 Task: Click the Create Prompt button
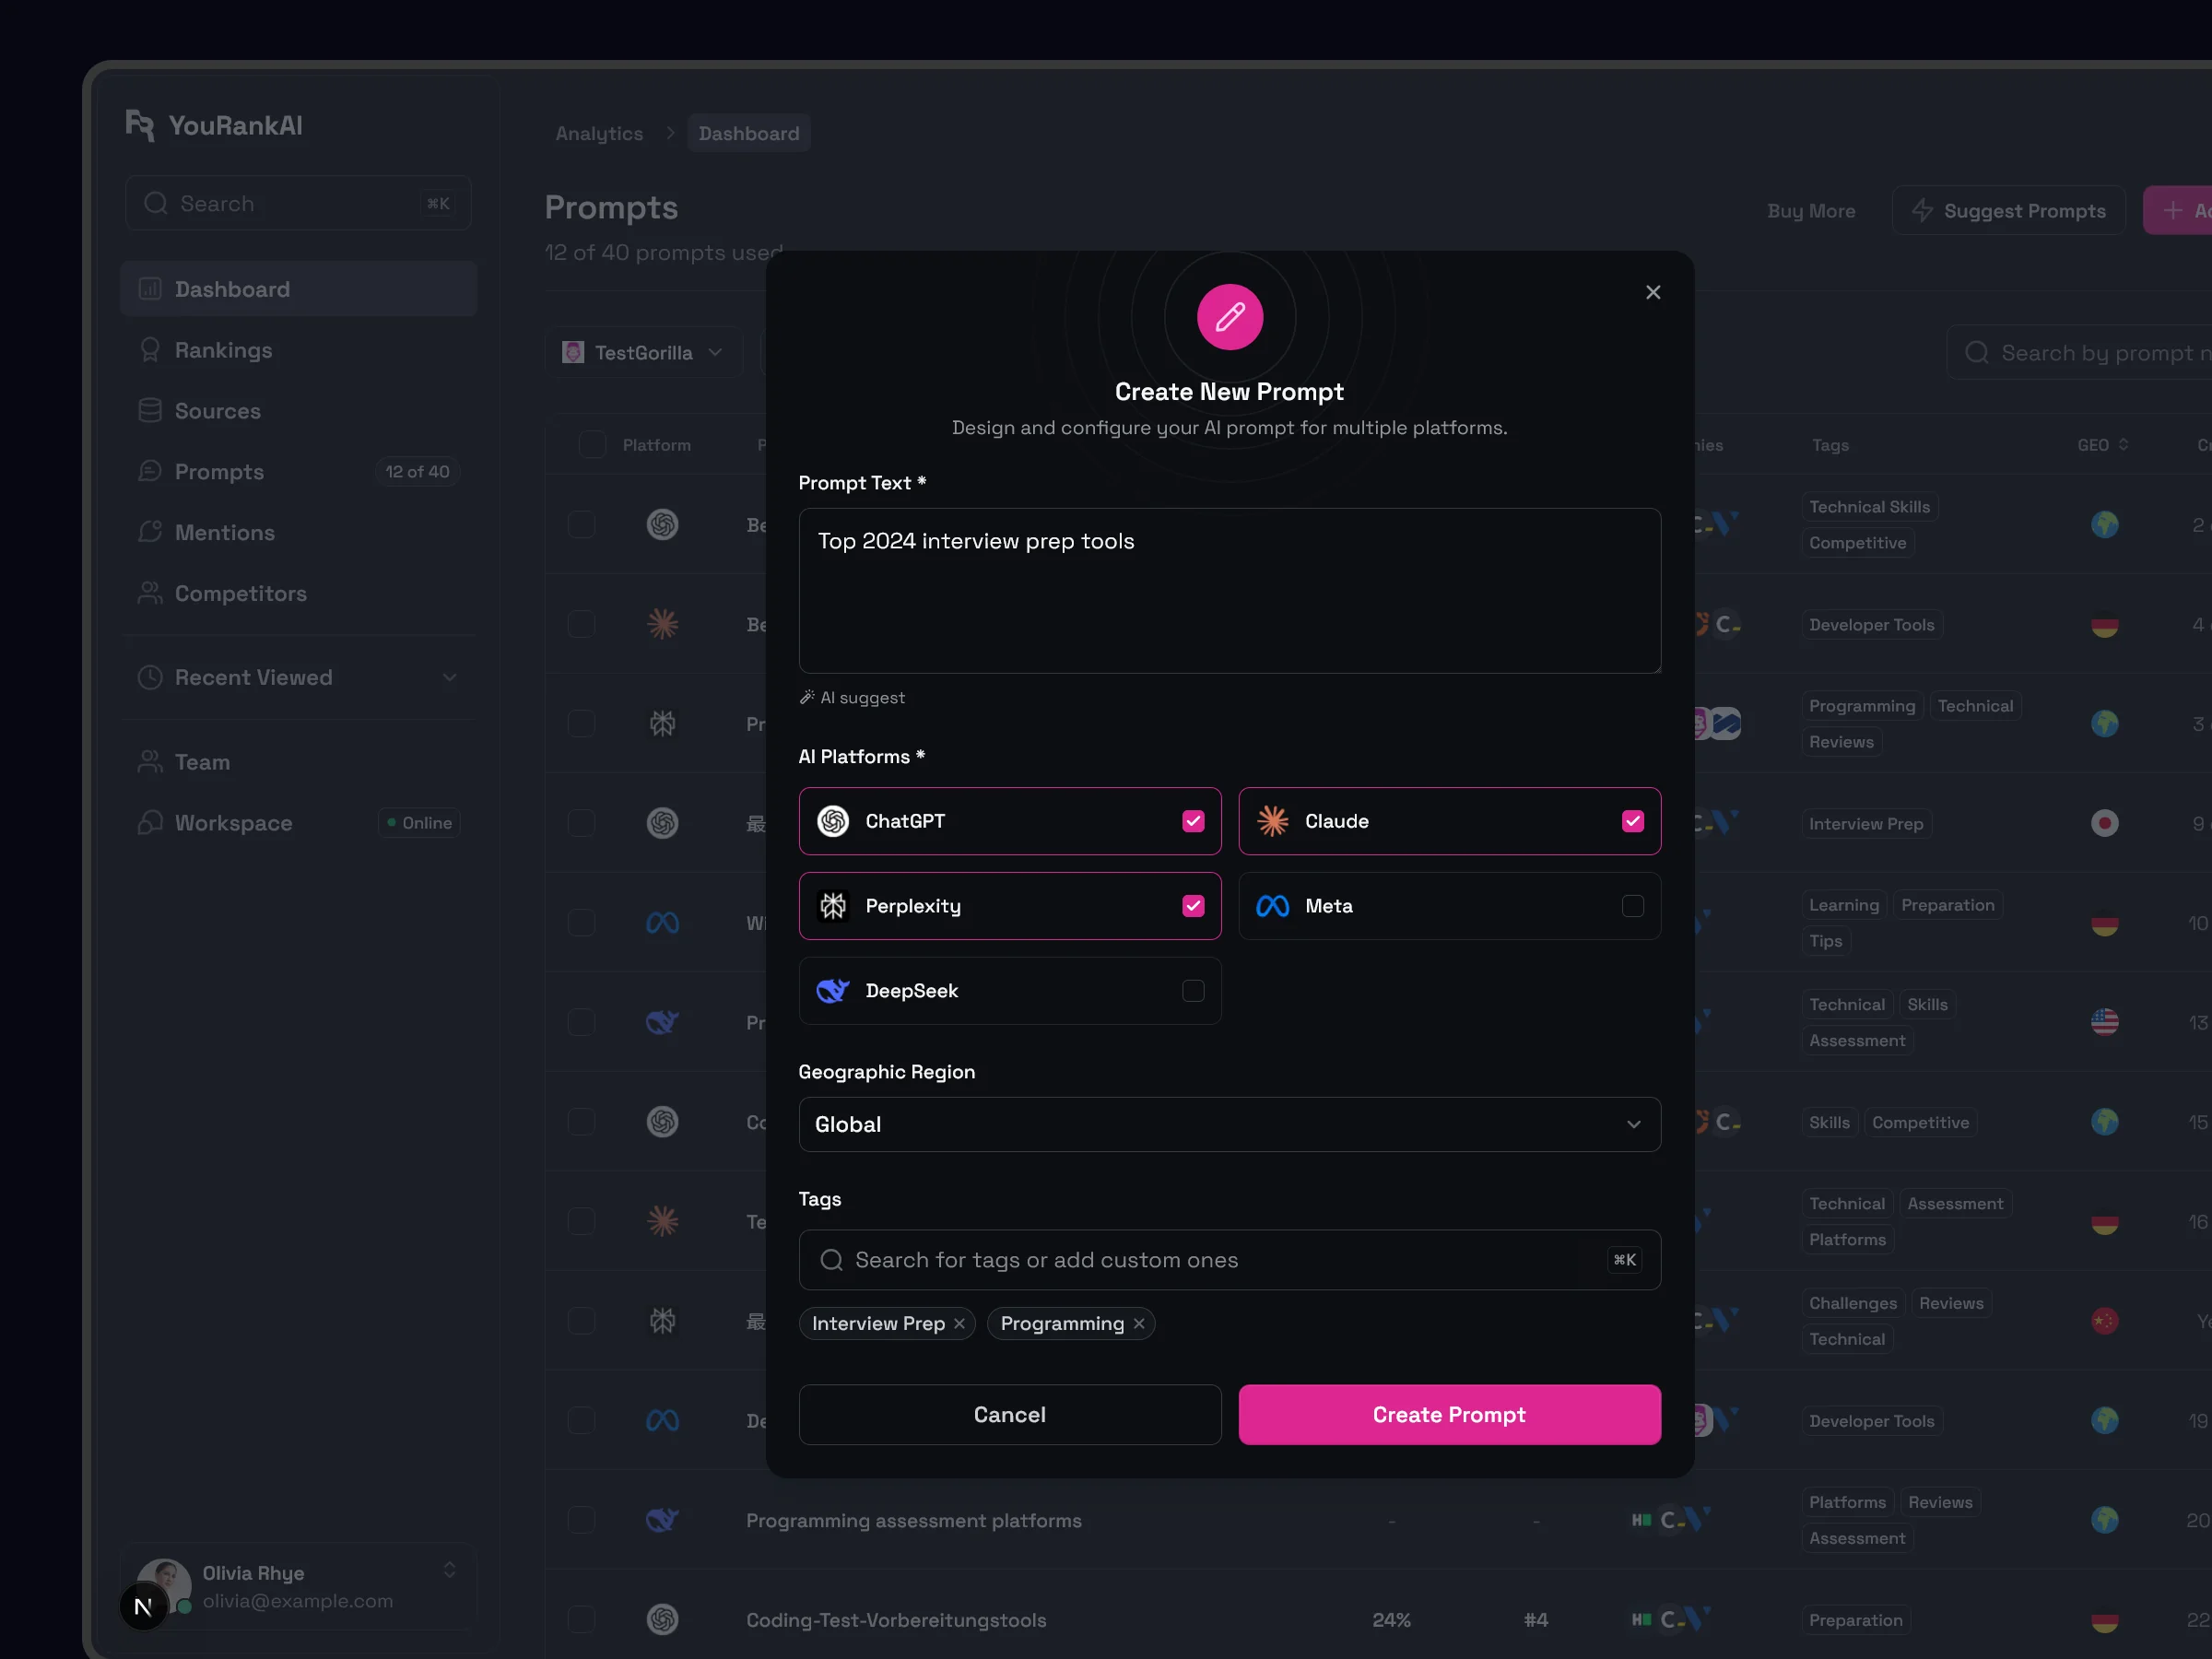[x=1448, y=1414]
